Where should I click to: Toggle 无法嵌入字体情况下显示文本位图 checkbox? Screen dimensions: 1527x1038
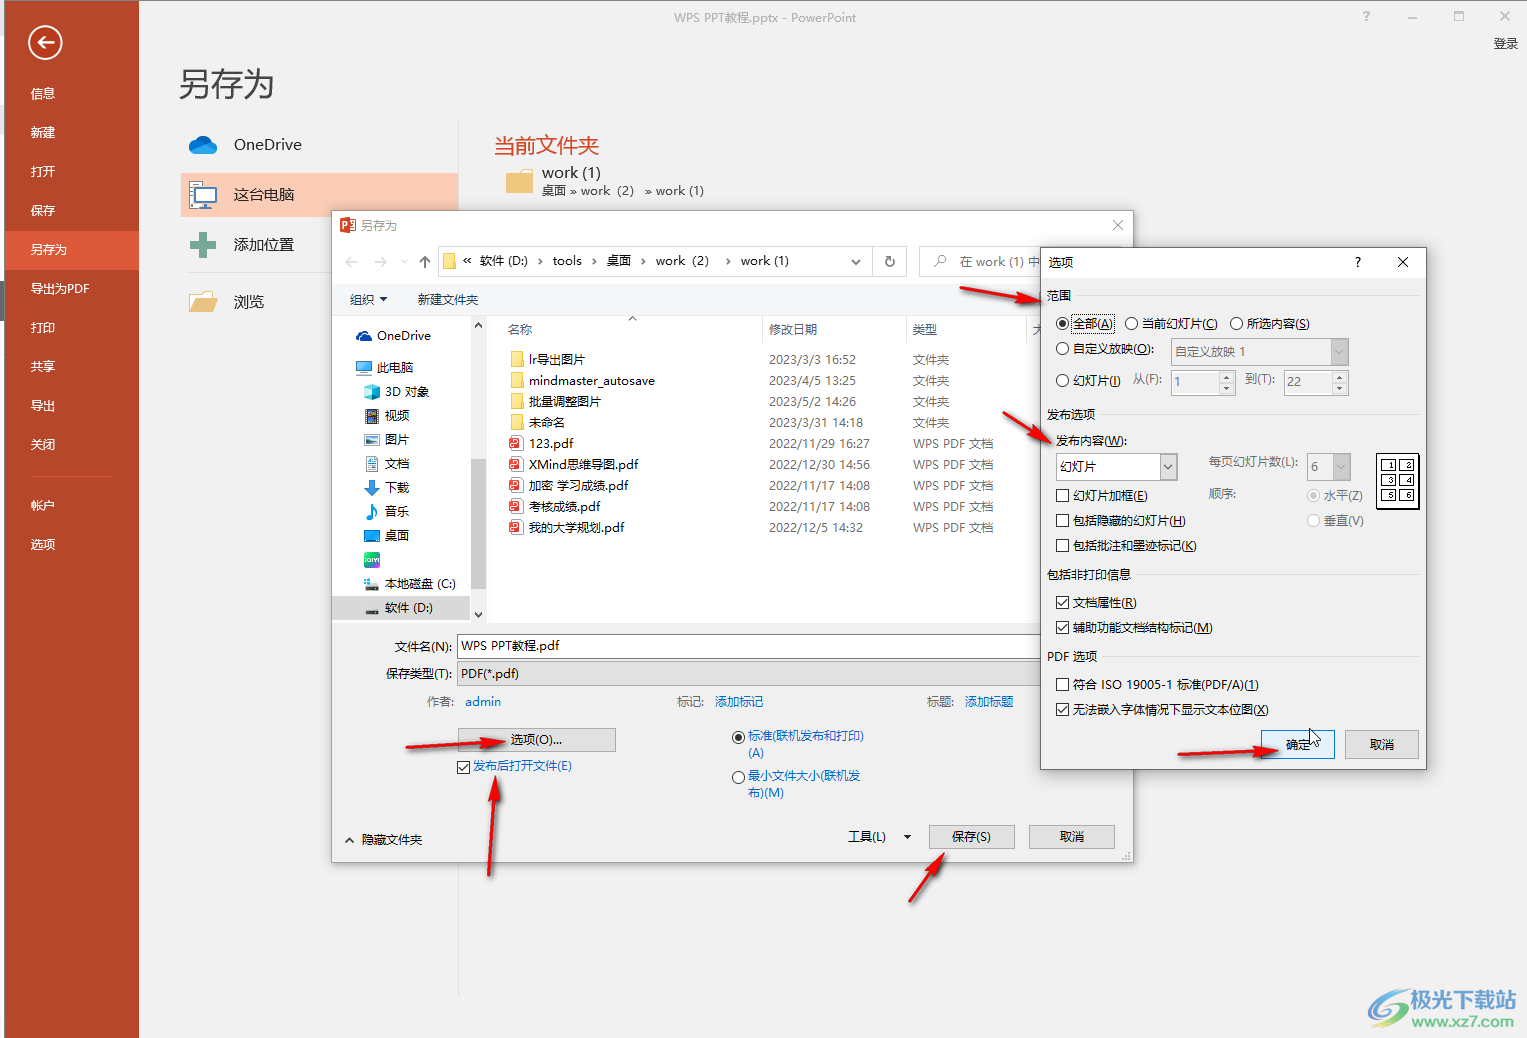click(x=1062, y=710)
